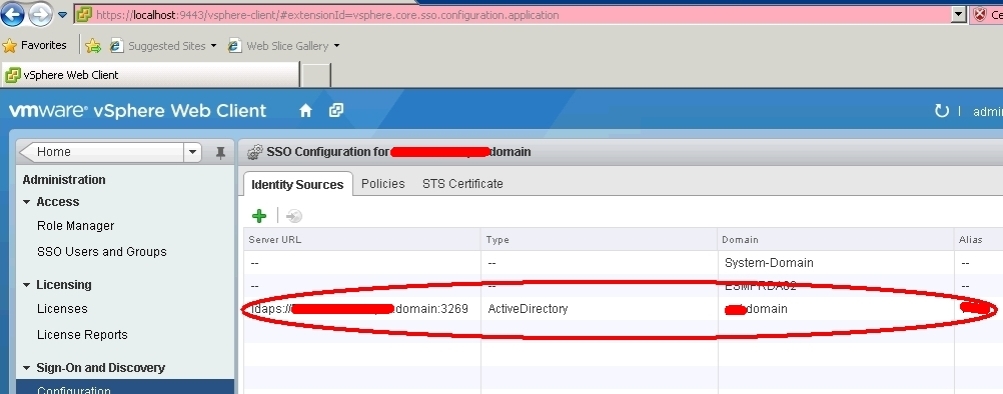Image resolution: width=1003 pixels, height=394 pixels.
Task: Switch to the Policies tab
Action: [383, 184]
